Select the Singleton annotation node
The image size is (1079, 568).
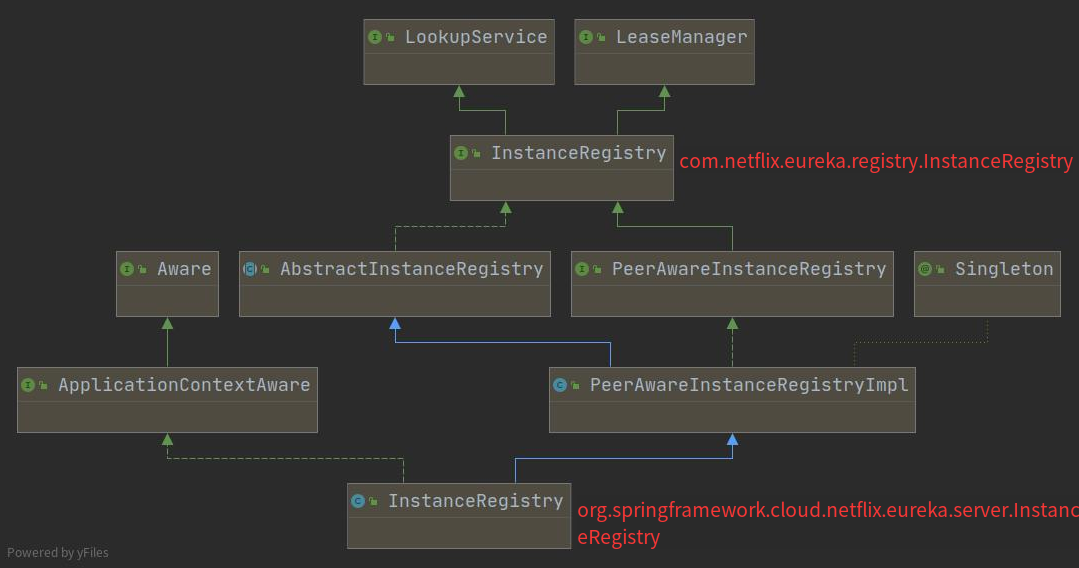point(987,284)
